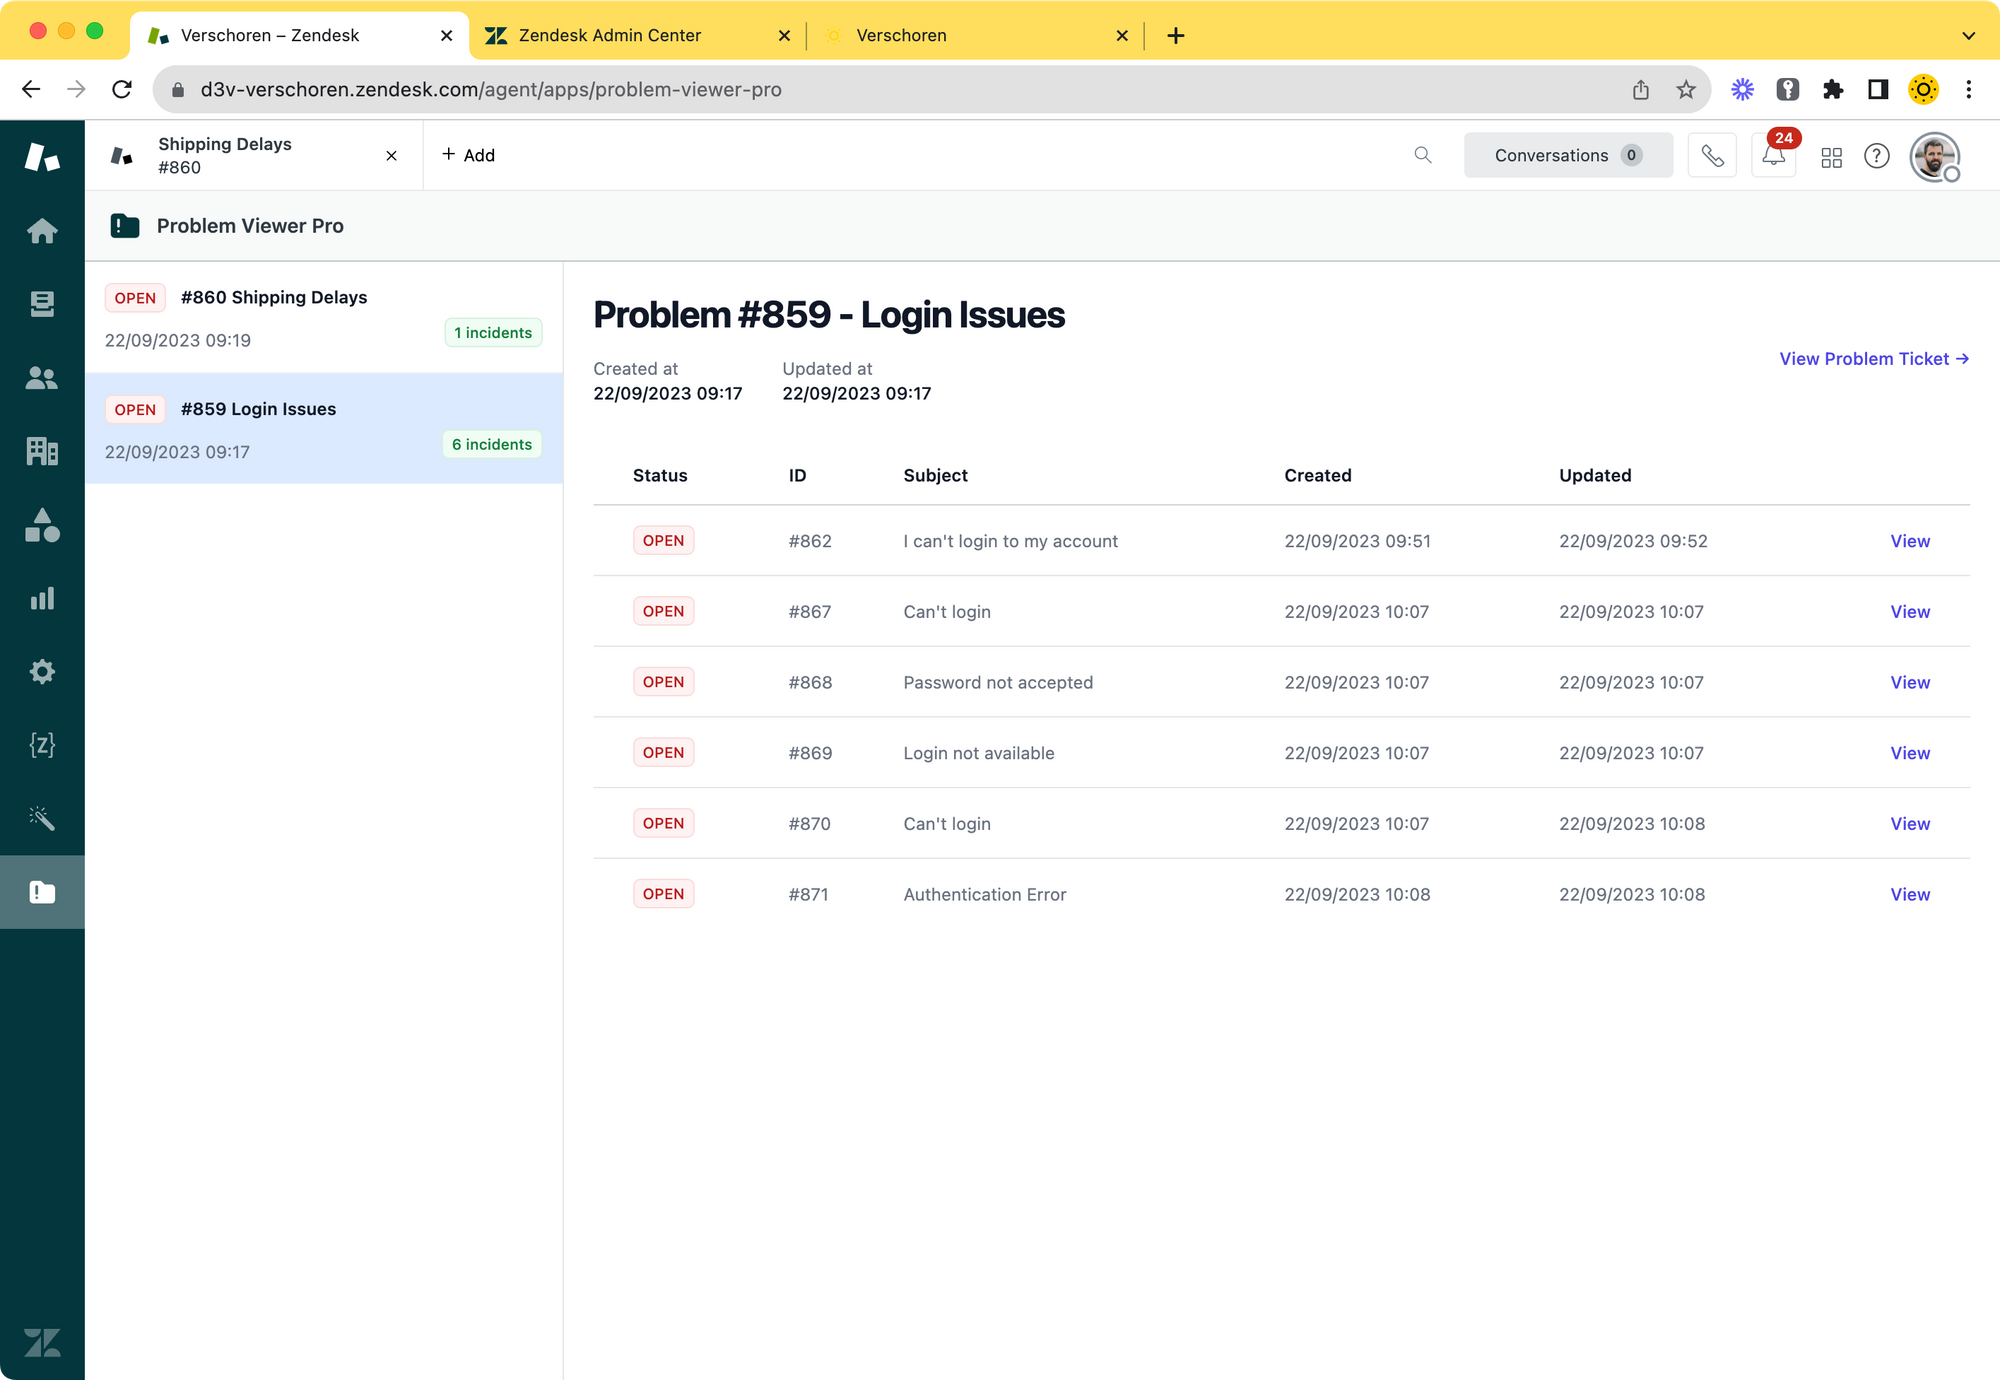Open the help question mark icon
The width and height of the screenshot is (2000, 1380).
point(1877,156)
